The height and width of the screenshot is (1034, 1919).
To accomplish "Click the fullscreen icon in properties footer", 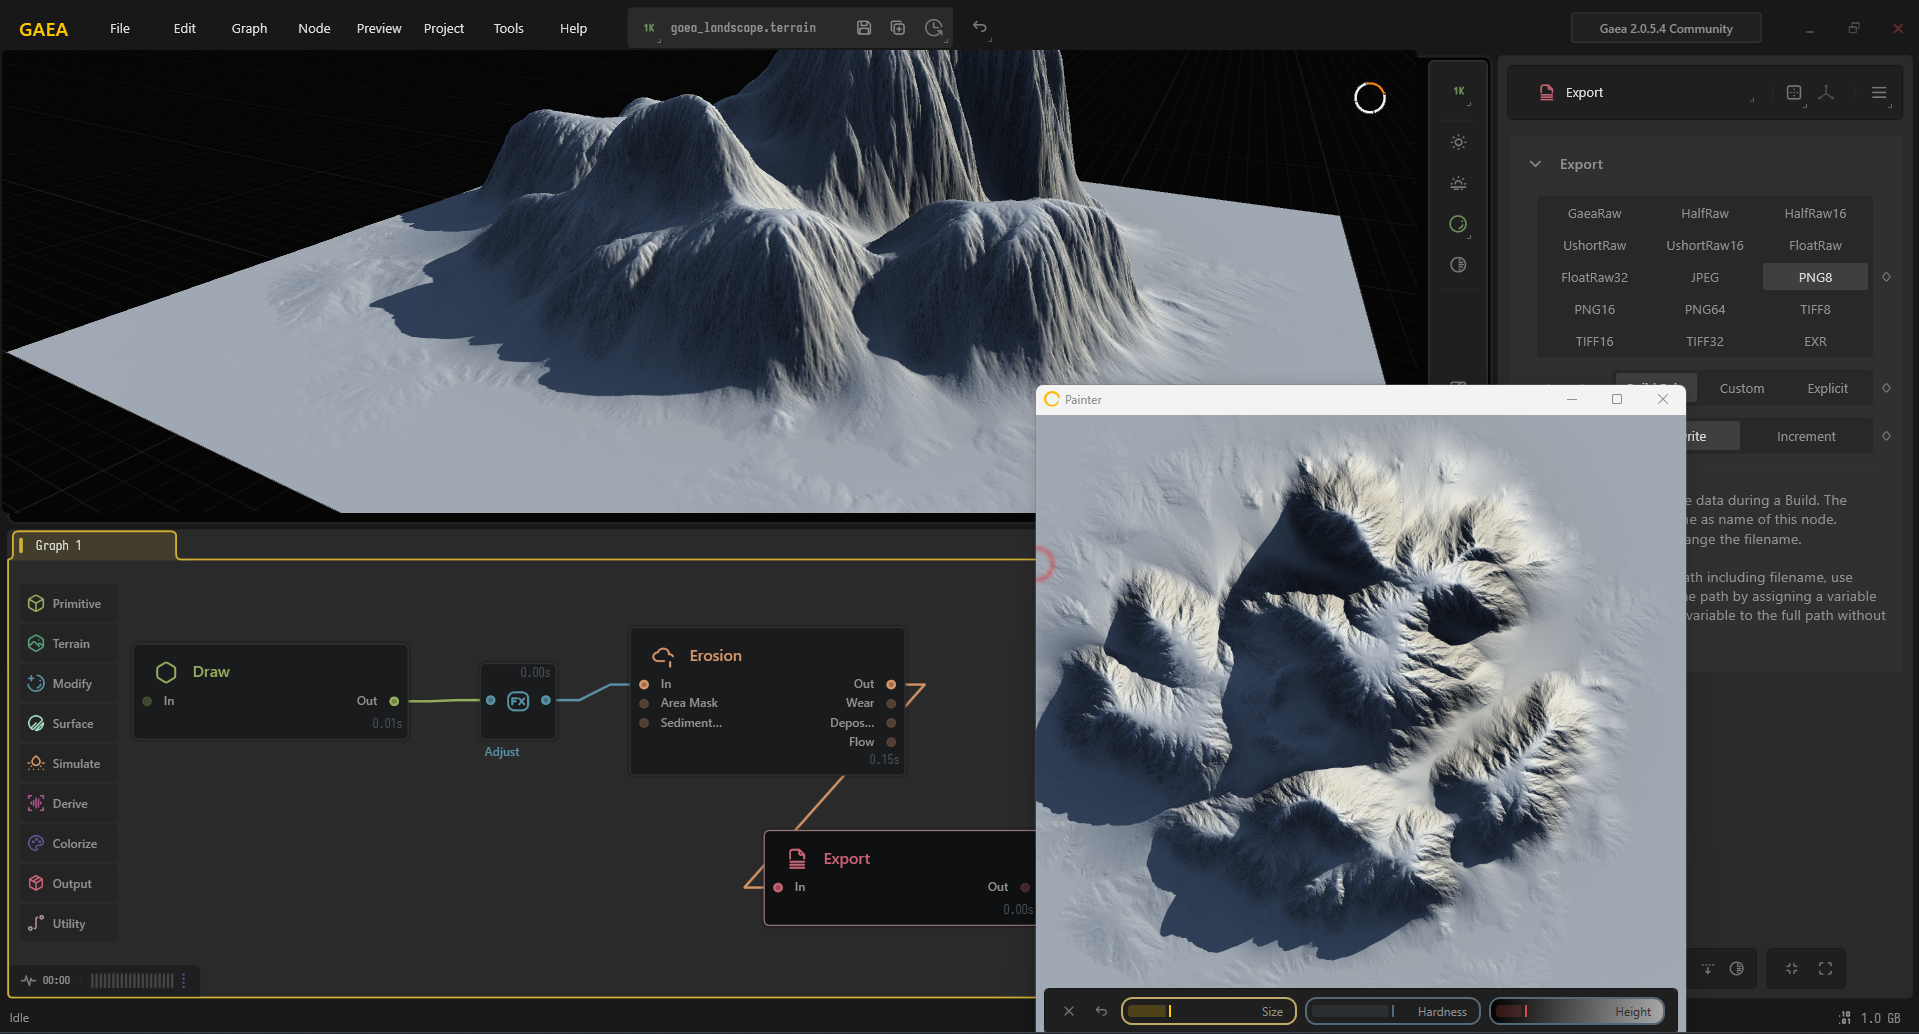I will click(1825, 968).
